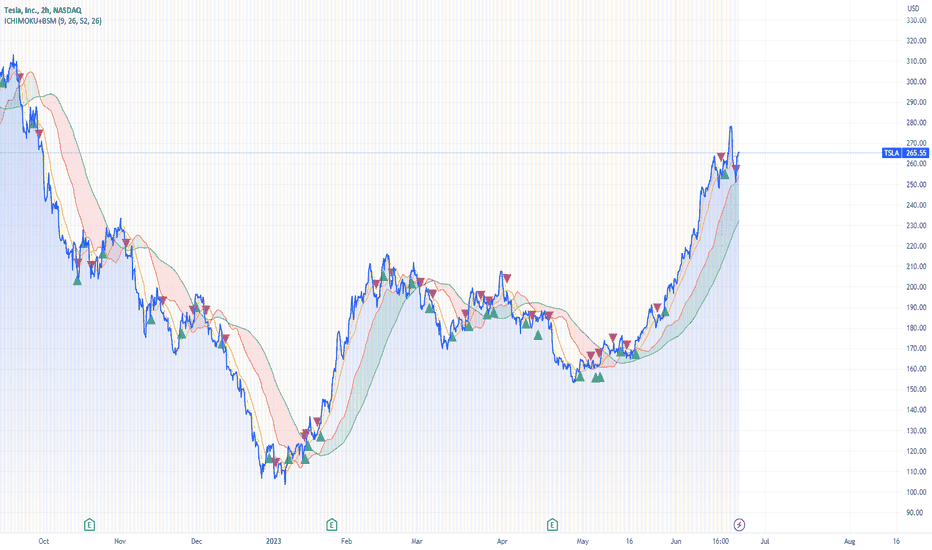Click the Jun label on time axis
932x550 pixels.
pyautogui.click(x=675, y=541)
